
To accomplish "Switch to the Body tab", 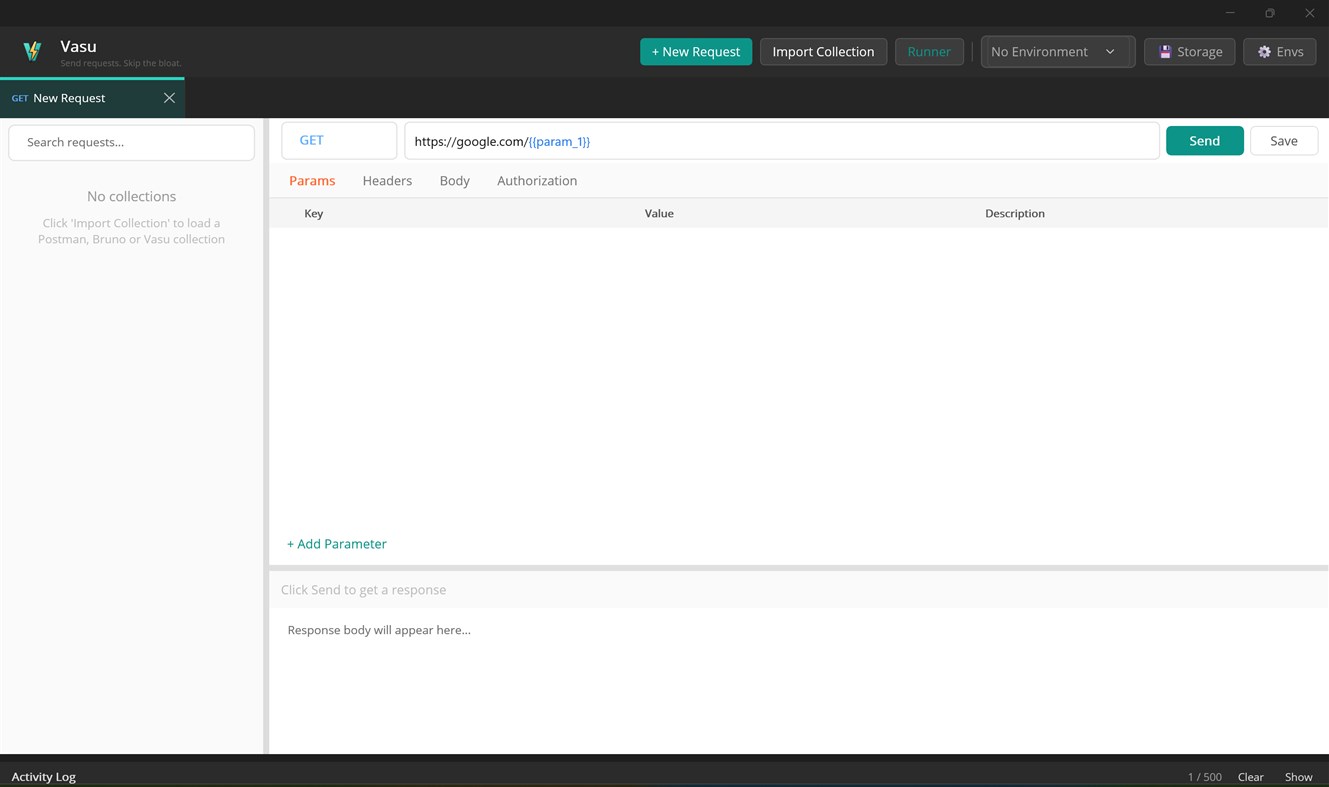I will coord(455,181).
